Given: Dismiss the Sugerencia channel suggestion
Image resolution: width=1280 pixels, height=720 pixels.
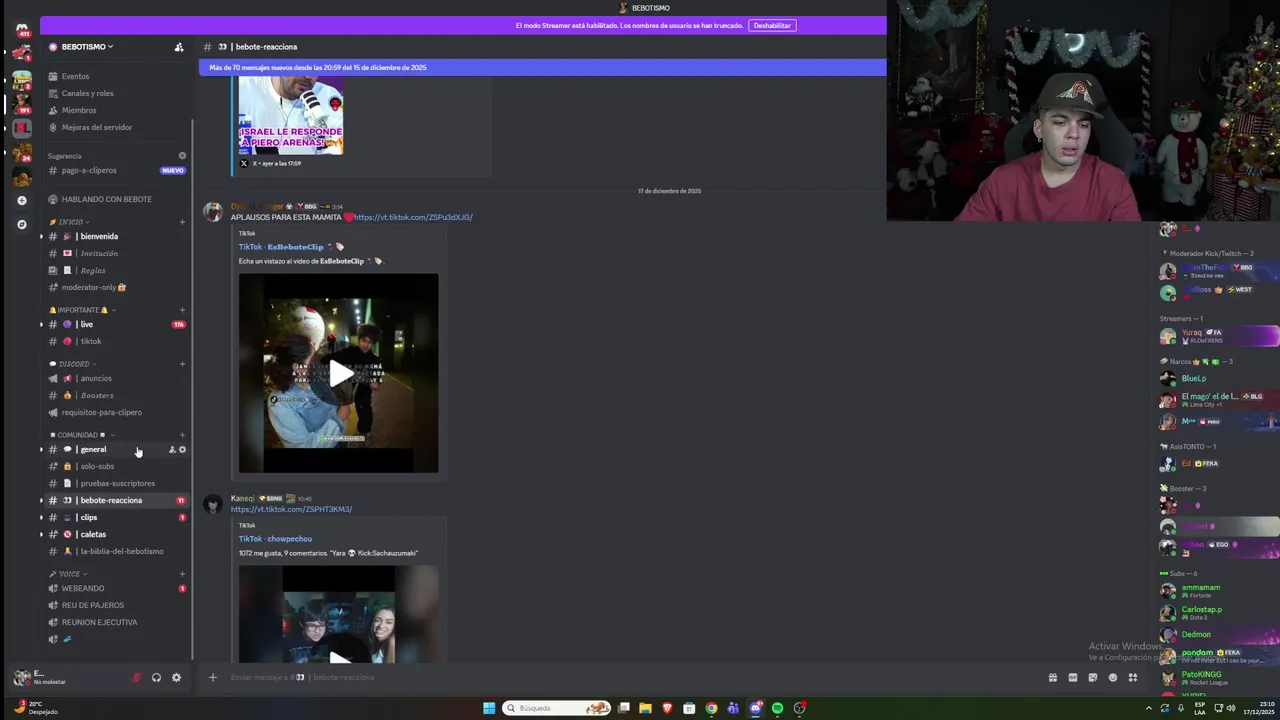Looking at the screenshot, I should tap(182, 156).
